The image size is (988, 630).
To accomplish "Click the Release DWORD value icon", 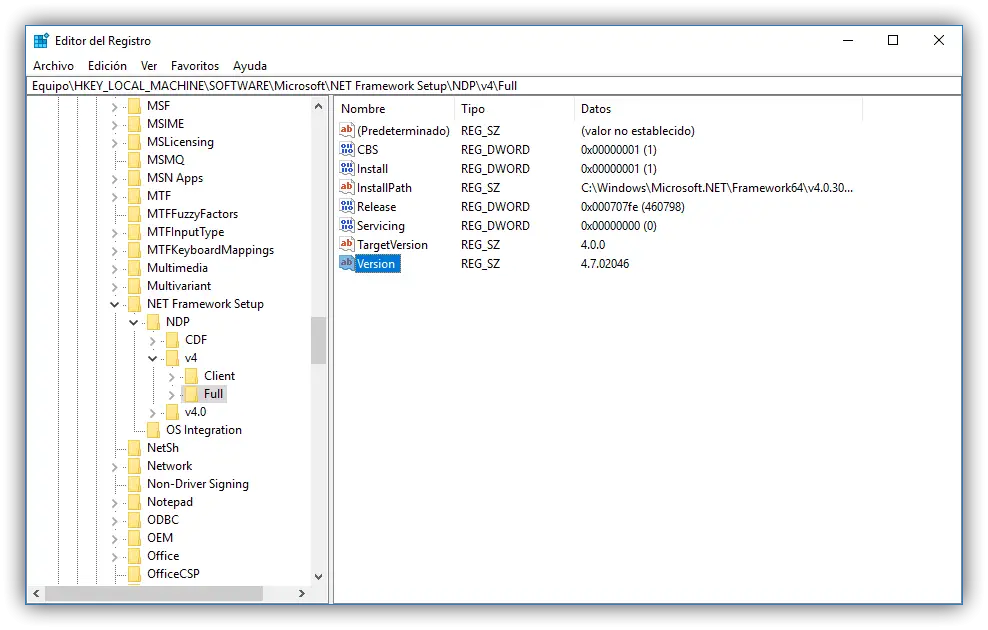I will [347, 206].
